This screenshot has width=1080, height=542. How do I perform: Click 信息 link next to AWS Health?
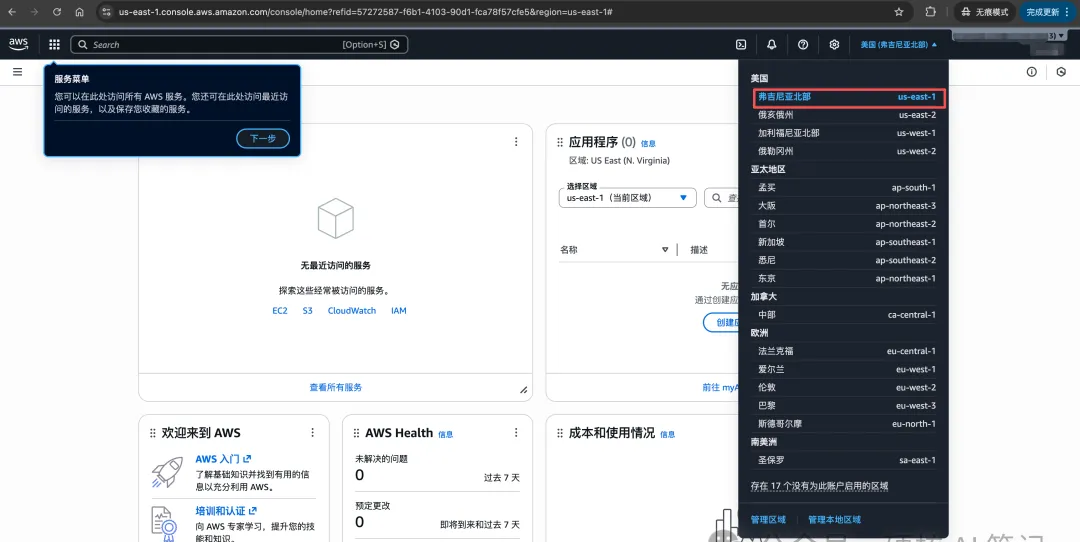click(446, 435)
